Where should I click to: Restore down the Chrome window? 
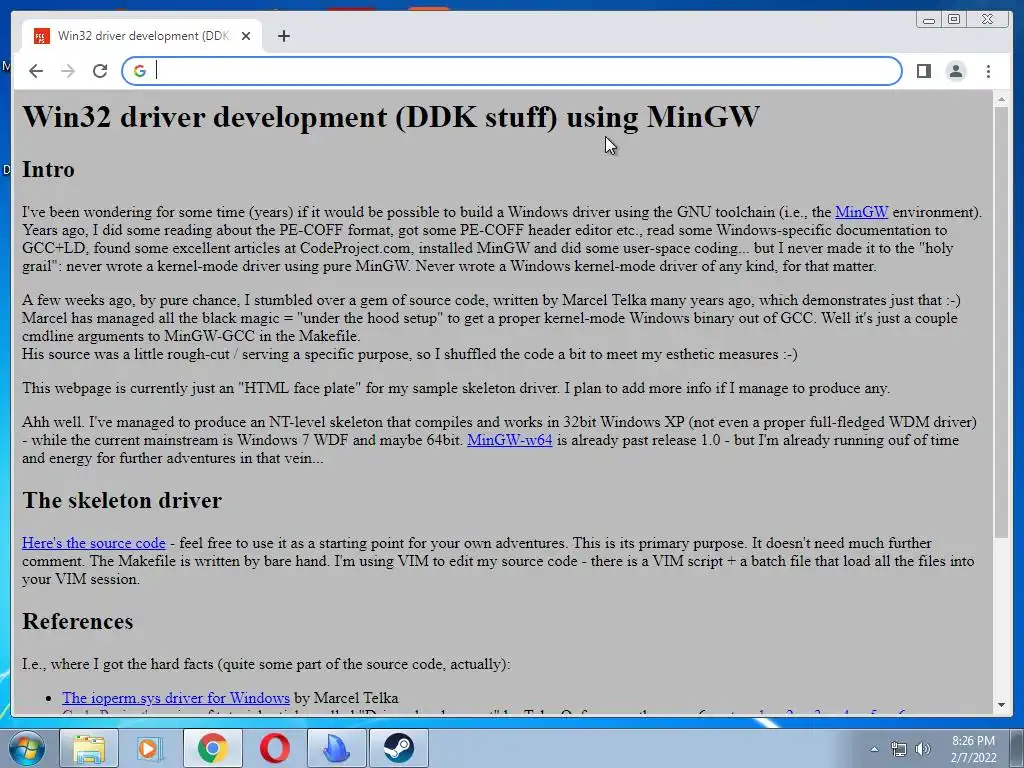tap(954, 20)
